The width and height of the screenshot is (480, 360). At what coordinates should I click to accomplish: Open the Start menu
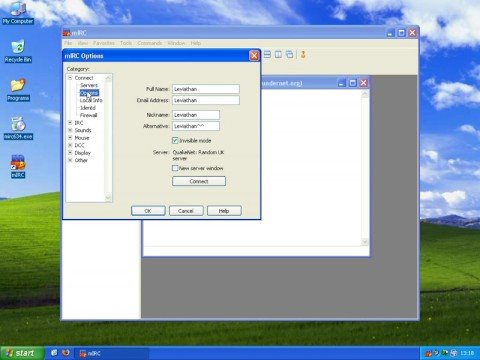pyautogui.click(x=22, y=353)
